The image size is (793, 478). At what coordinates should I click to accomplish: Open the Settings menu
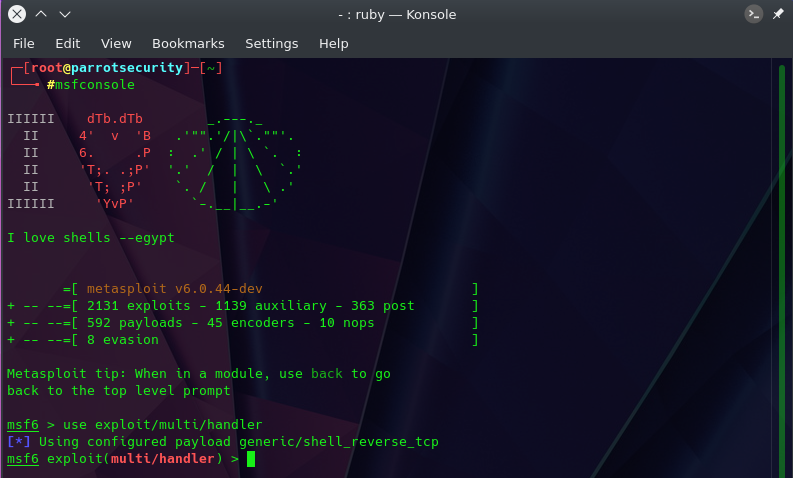[x=272, y=44]
